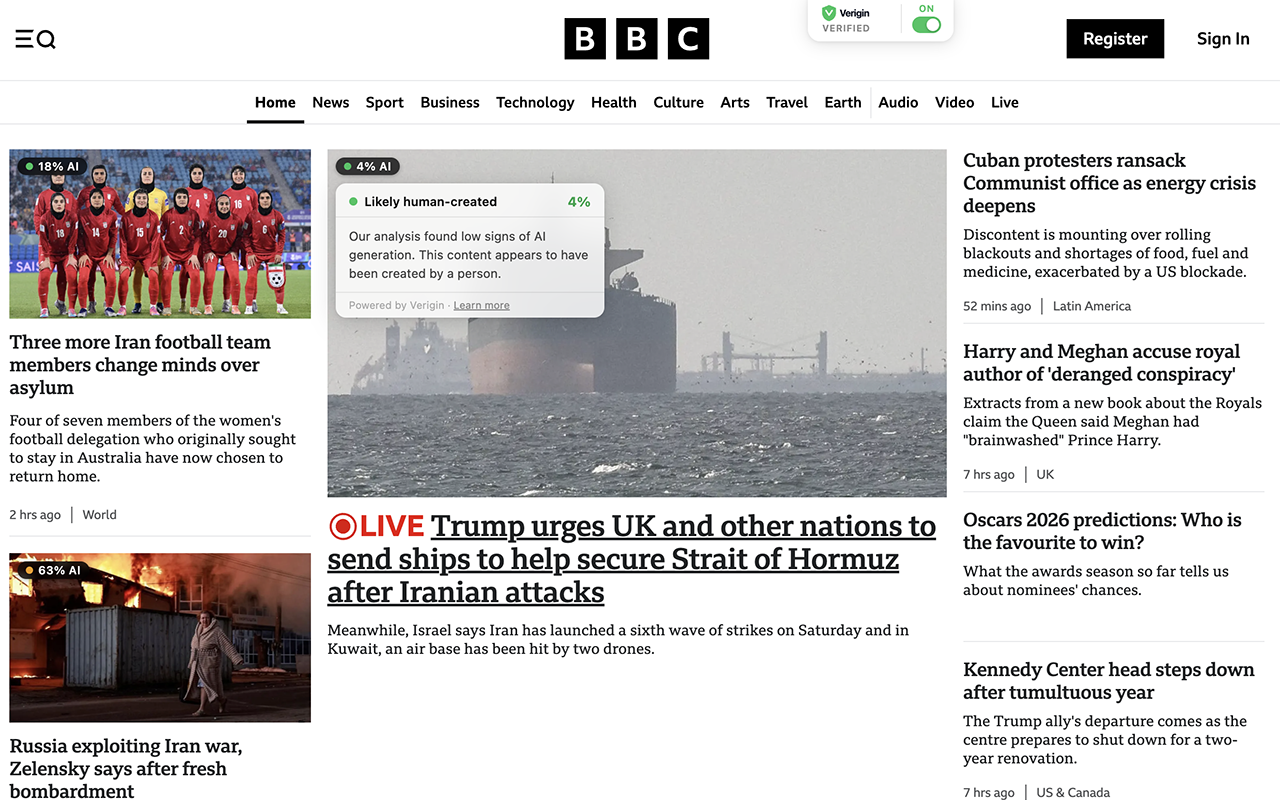Open the Live section
This screenshot has width=1280, height=800.
coord(1005,102)
